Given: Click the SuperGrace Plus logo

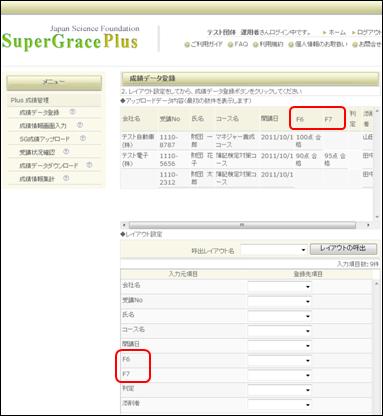Looking at the screenshot, I should coord(70,38).
